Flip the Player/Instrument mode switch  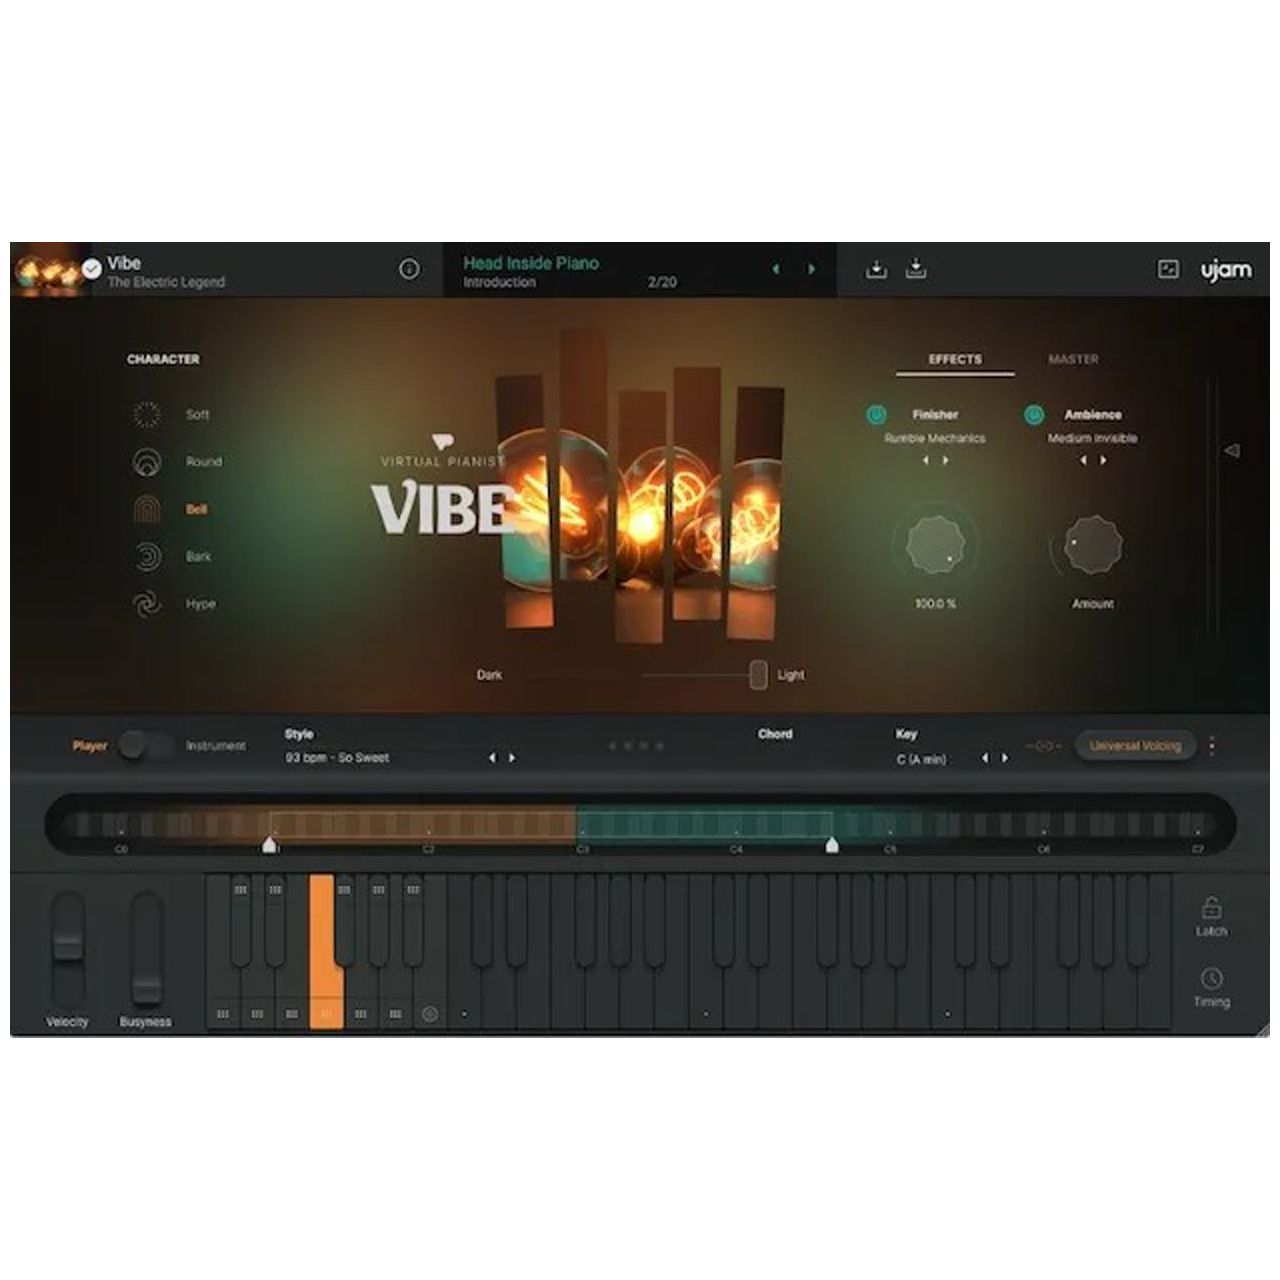(x=145, y=746)
